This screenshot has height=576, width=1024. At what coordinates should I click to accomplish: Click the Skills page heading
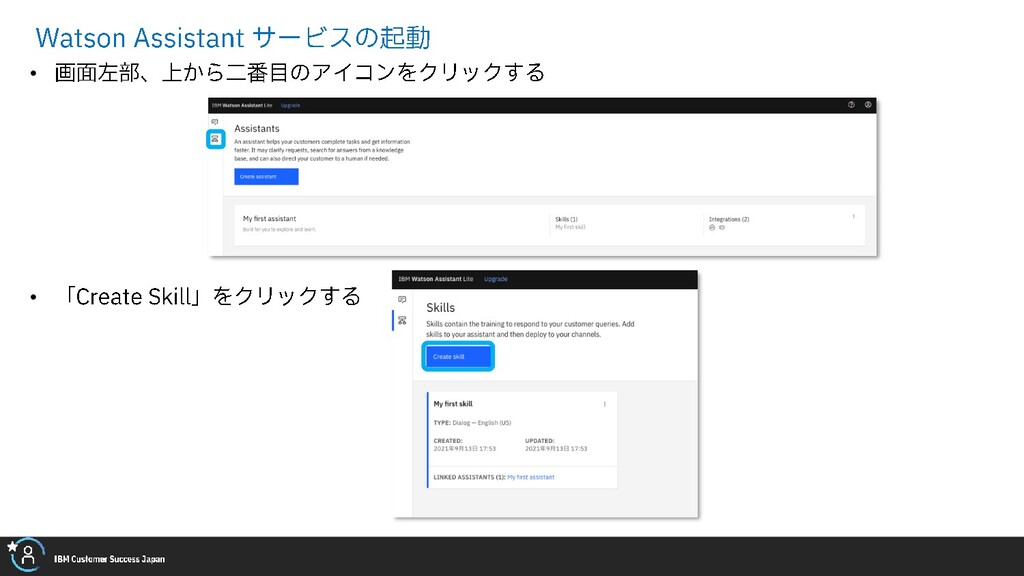[x=440, y=308]
